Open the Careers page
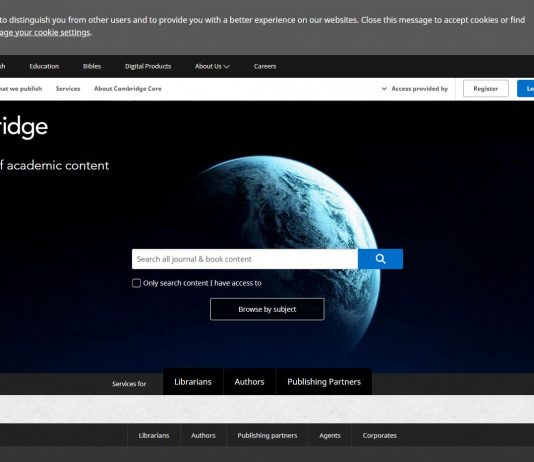The height and width of the screenshot is (462, 534). point(265,66)
